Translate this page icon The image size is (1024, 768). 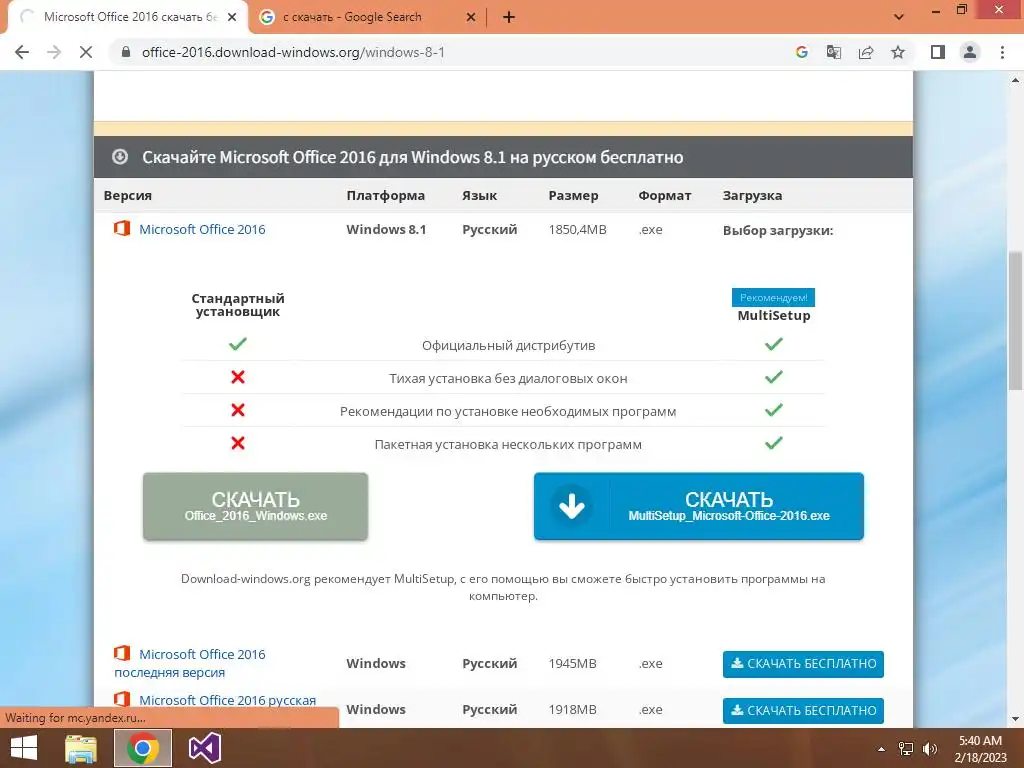(833, 52)
